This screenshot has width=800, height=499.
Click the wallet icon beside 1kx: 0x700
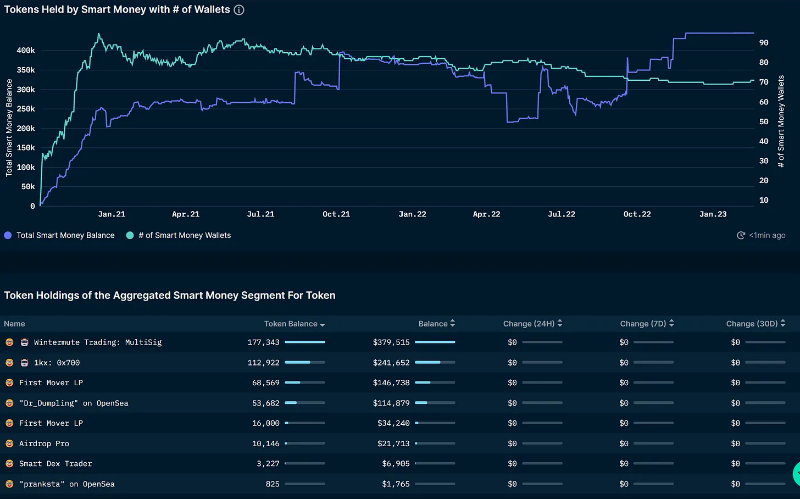[24, 362]
